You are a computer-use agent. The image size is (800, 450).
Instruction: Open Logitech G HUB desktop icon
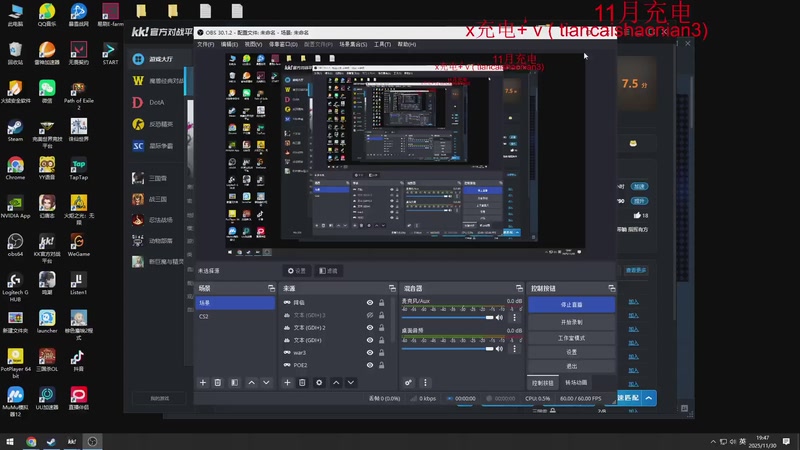click(x=15, y=287)
